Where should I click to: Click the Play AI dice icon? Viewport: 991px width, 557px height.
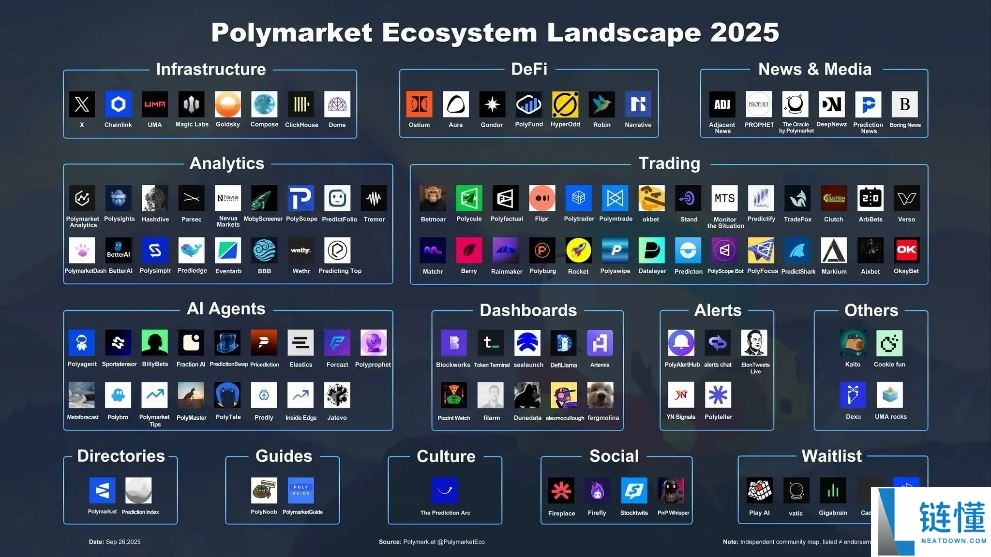coord(759,491)
